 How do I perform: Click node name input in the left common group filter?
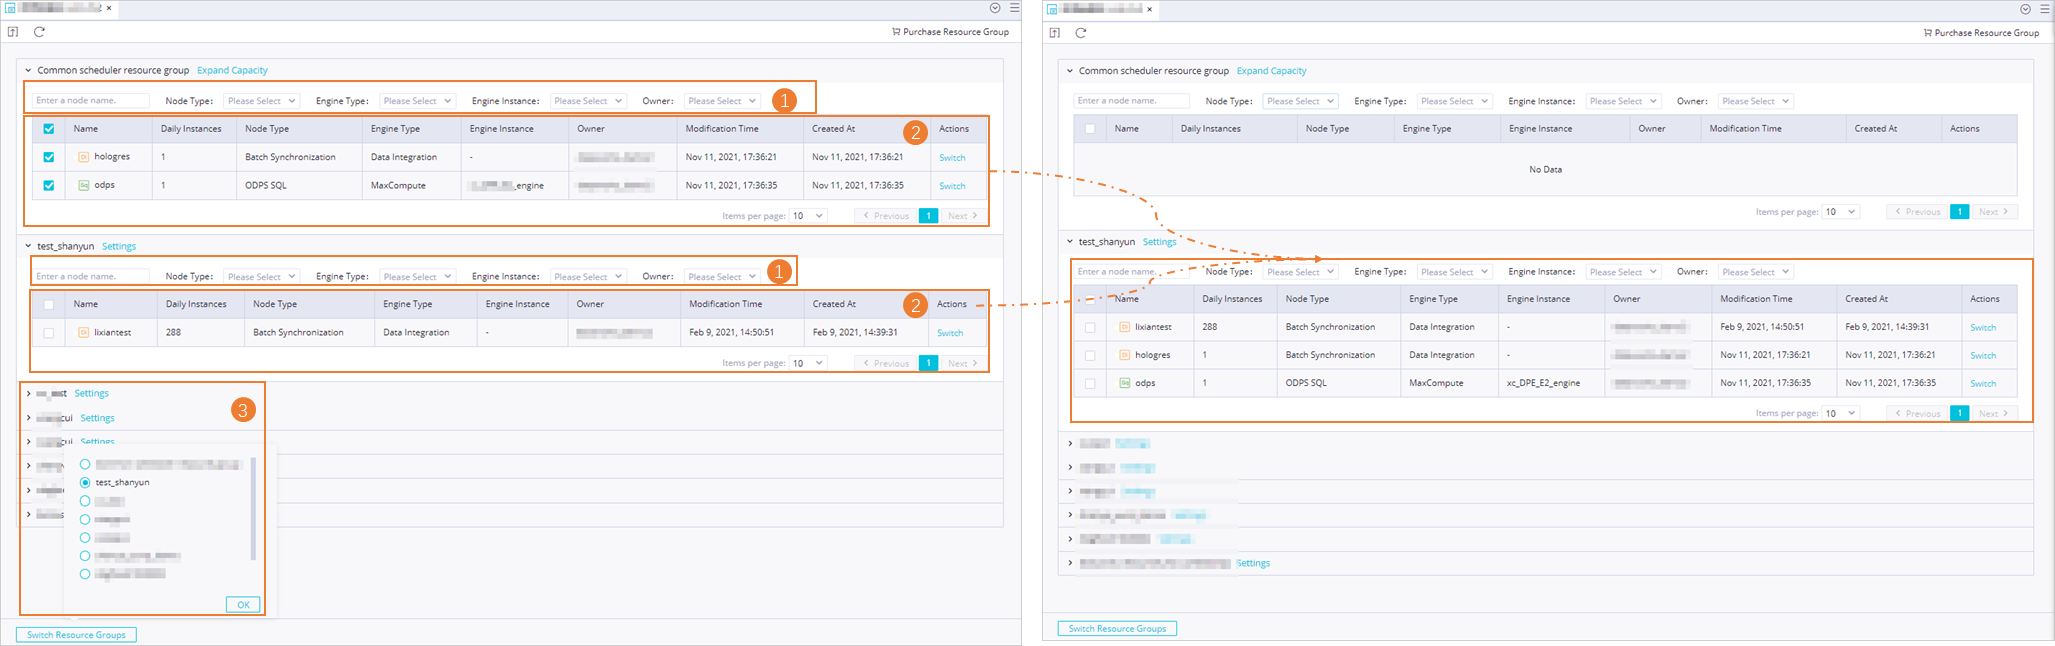tap(90, 101)
